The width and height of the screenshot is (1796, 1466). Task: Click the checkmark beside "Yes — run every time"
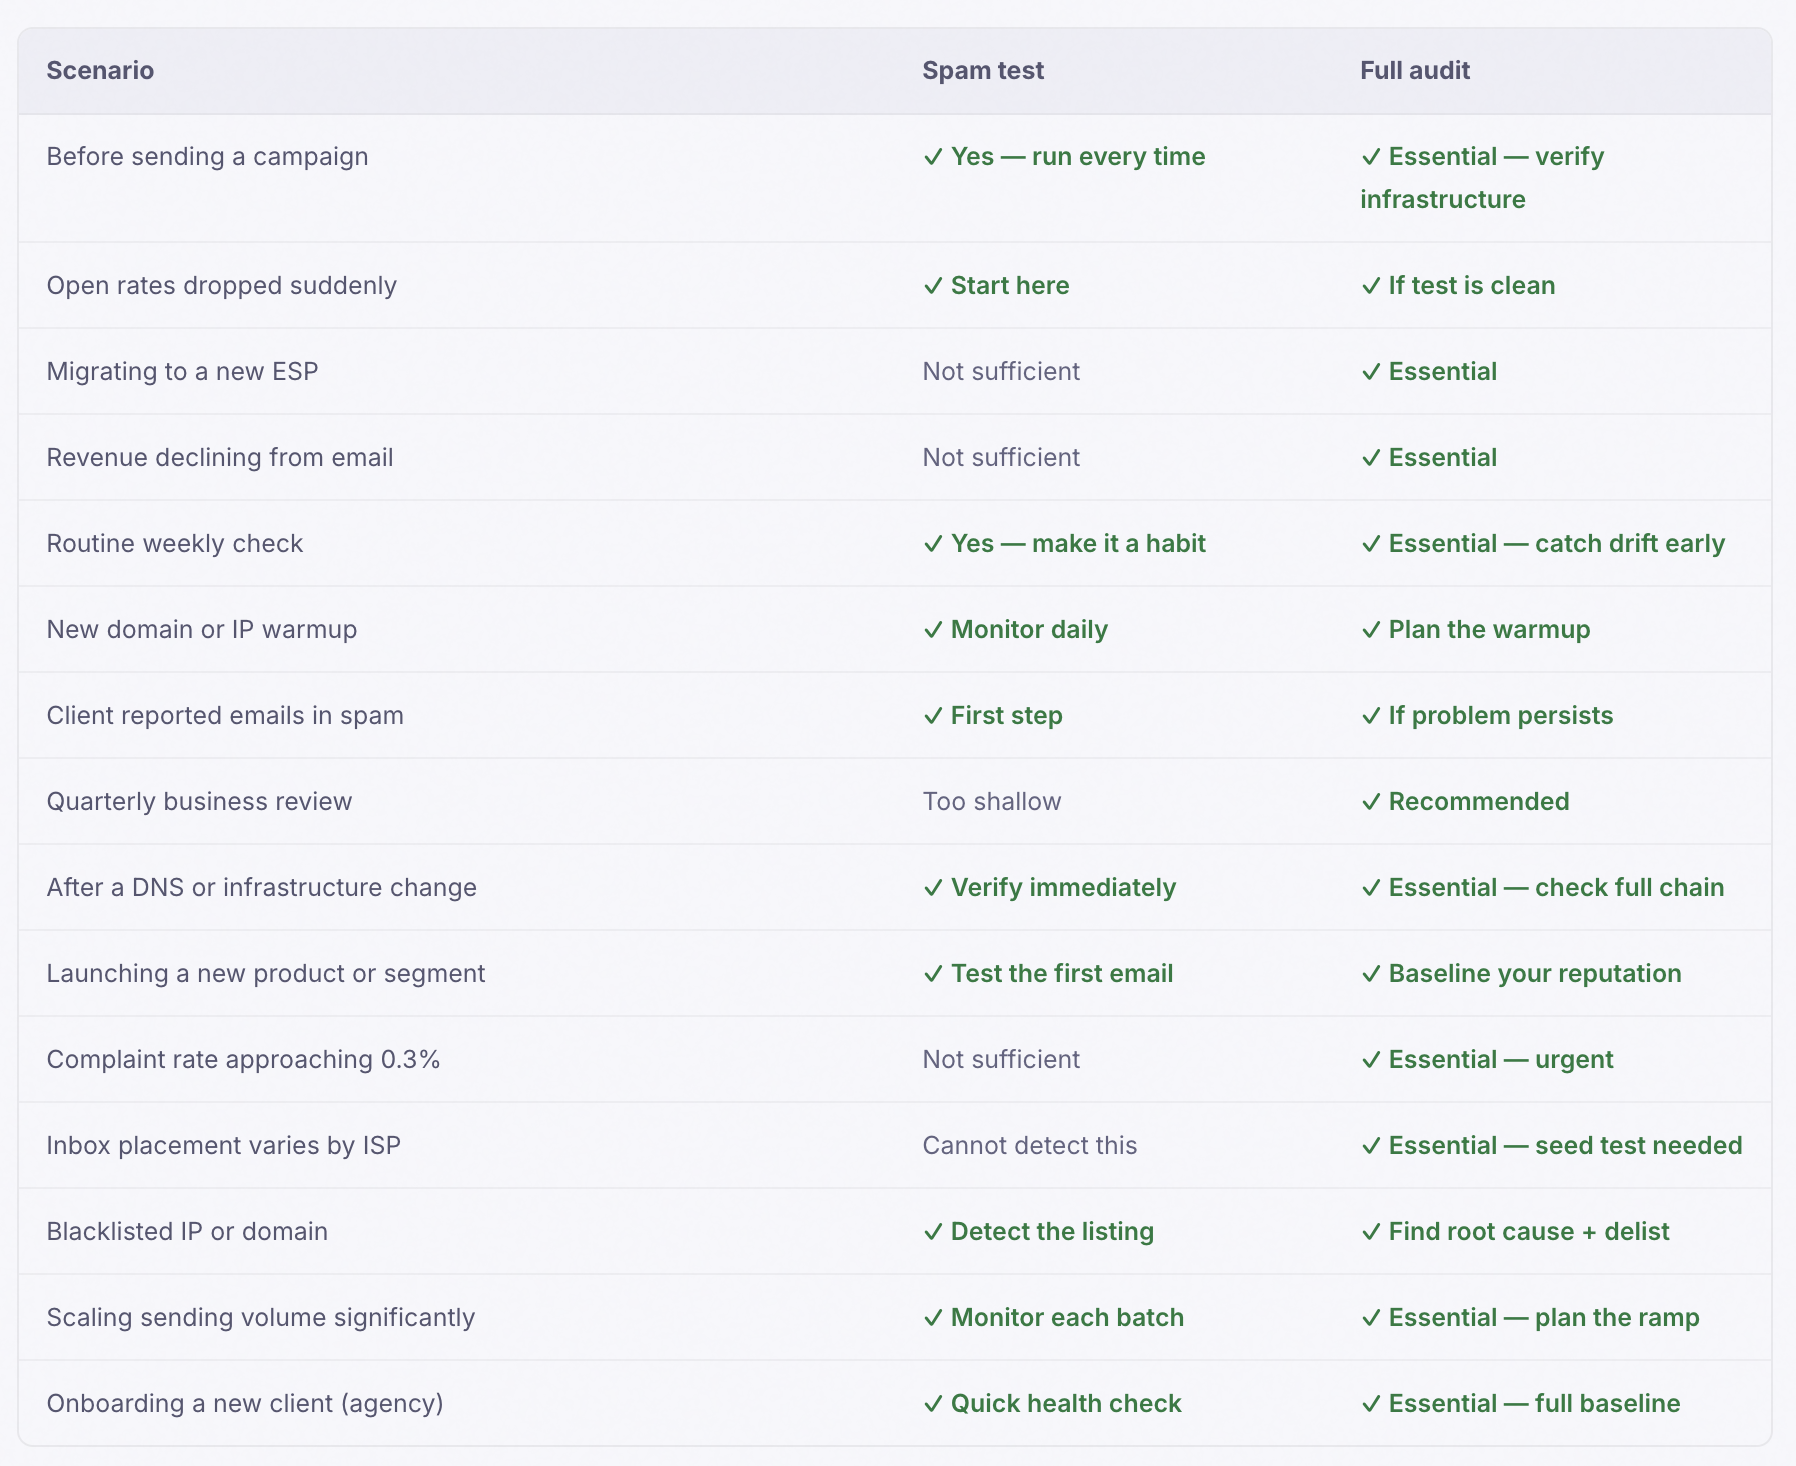[x=932, y=157]
